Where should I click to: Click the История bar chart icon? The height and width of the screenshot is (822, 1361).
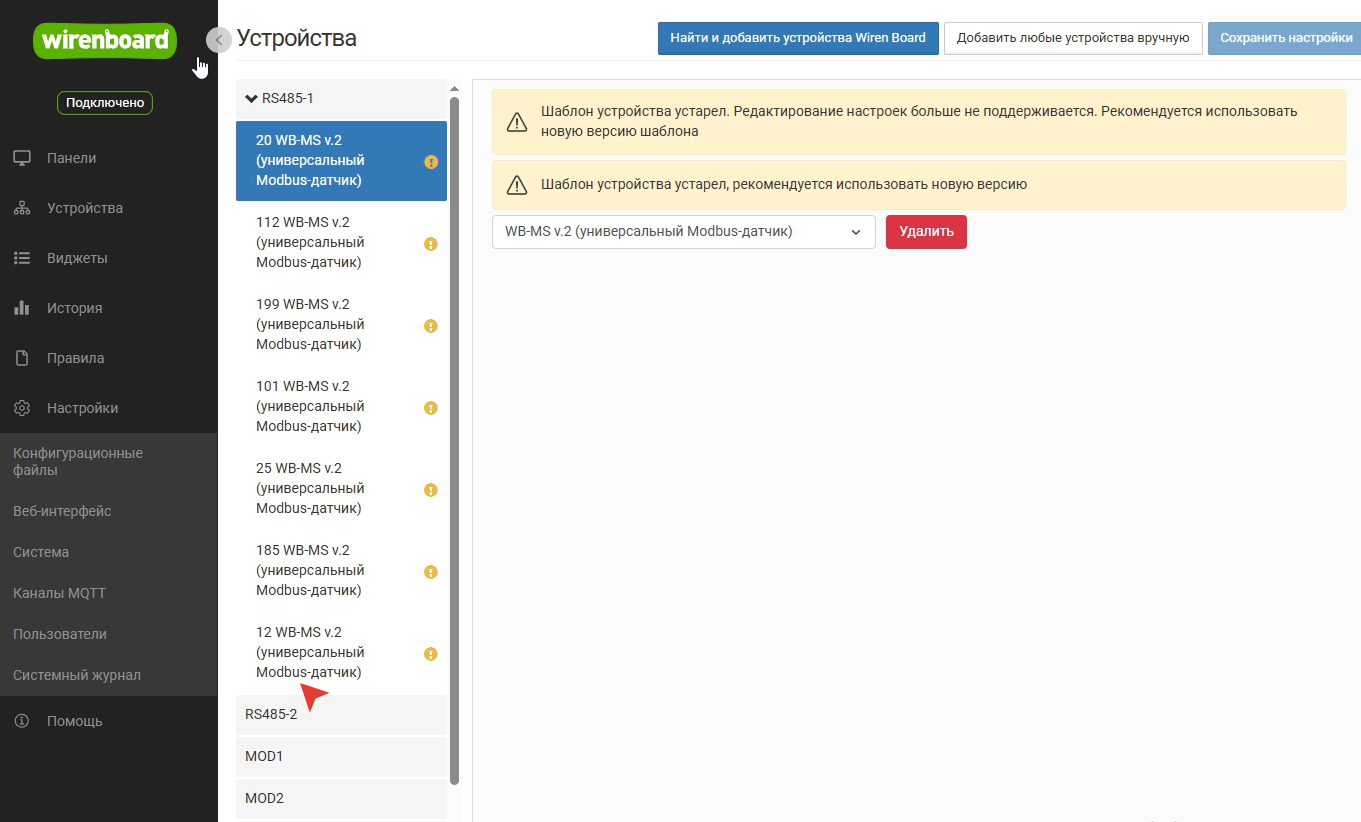(22, 308)
